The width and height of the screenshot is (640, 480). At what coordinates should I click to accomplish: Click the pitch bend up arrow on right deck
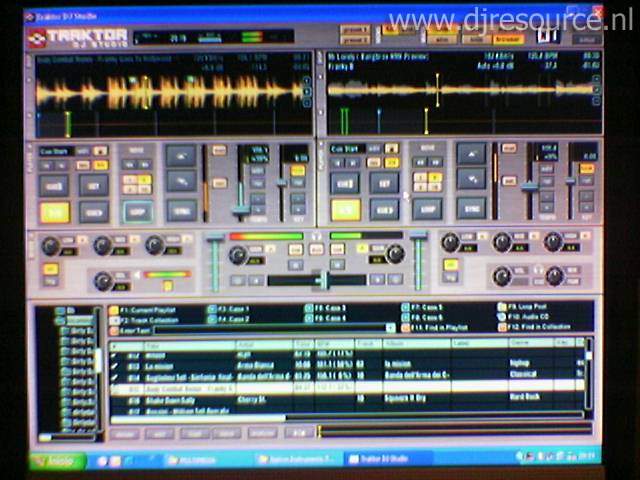click(471, 154)
